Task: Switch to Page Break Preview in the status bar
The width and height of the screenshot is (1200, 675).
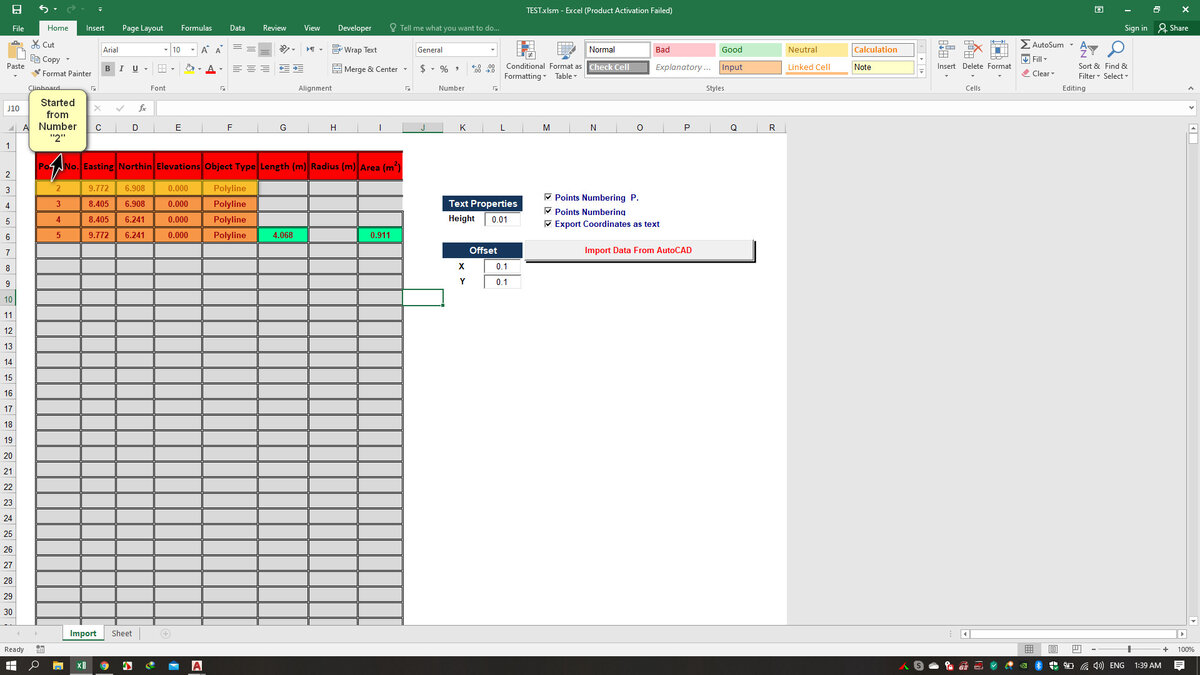Action: pyautogui.click(x=1075, y=649)
